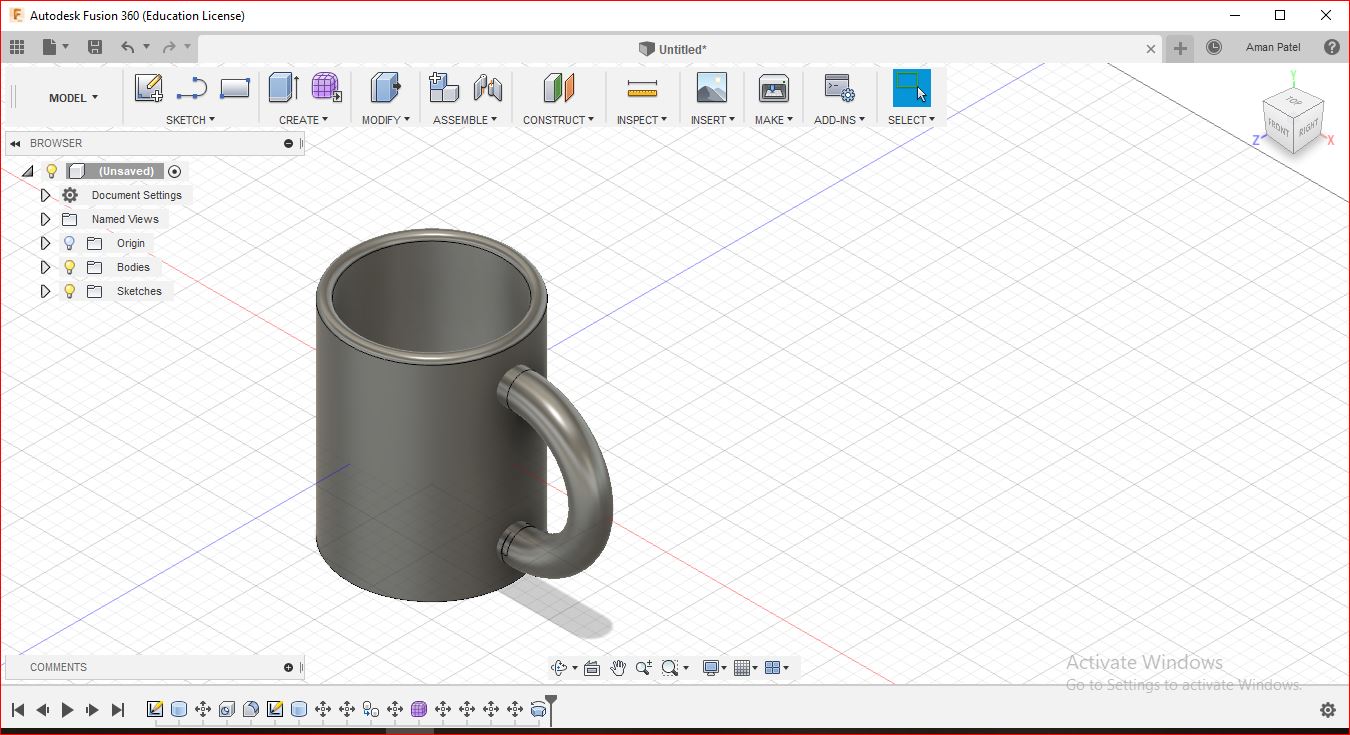Expand the Comments panel plus button

click(x=289, y=667)
